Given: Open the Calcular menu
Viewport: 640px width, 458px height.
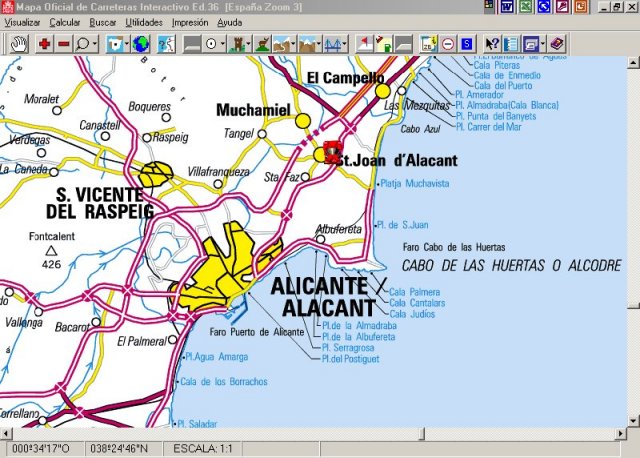Looking at the screenshot, I should click(65, 21).
